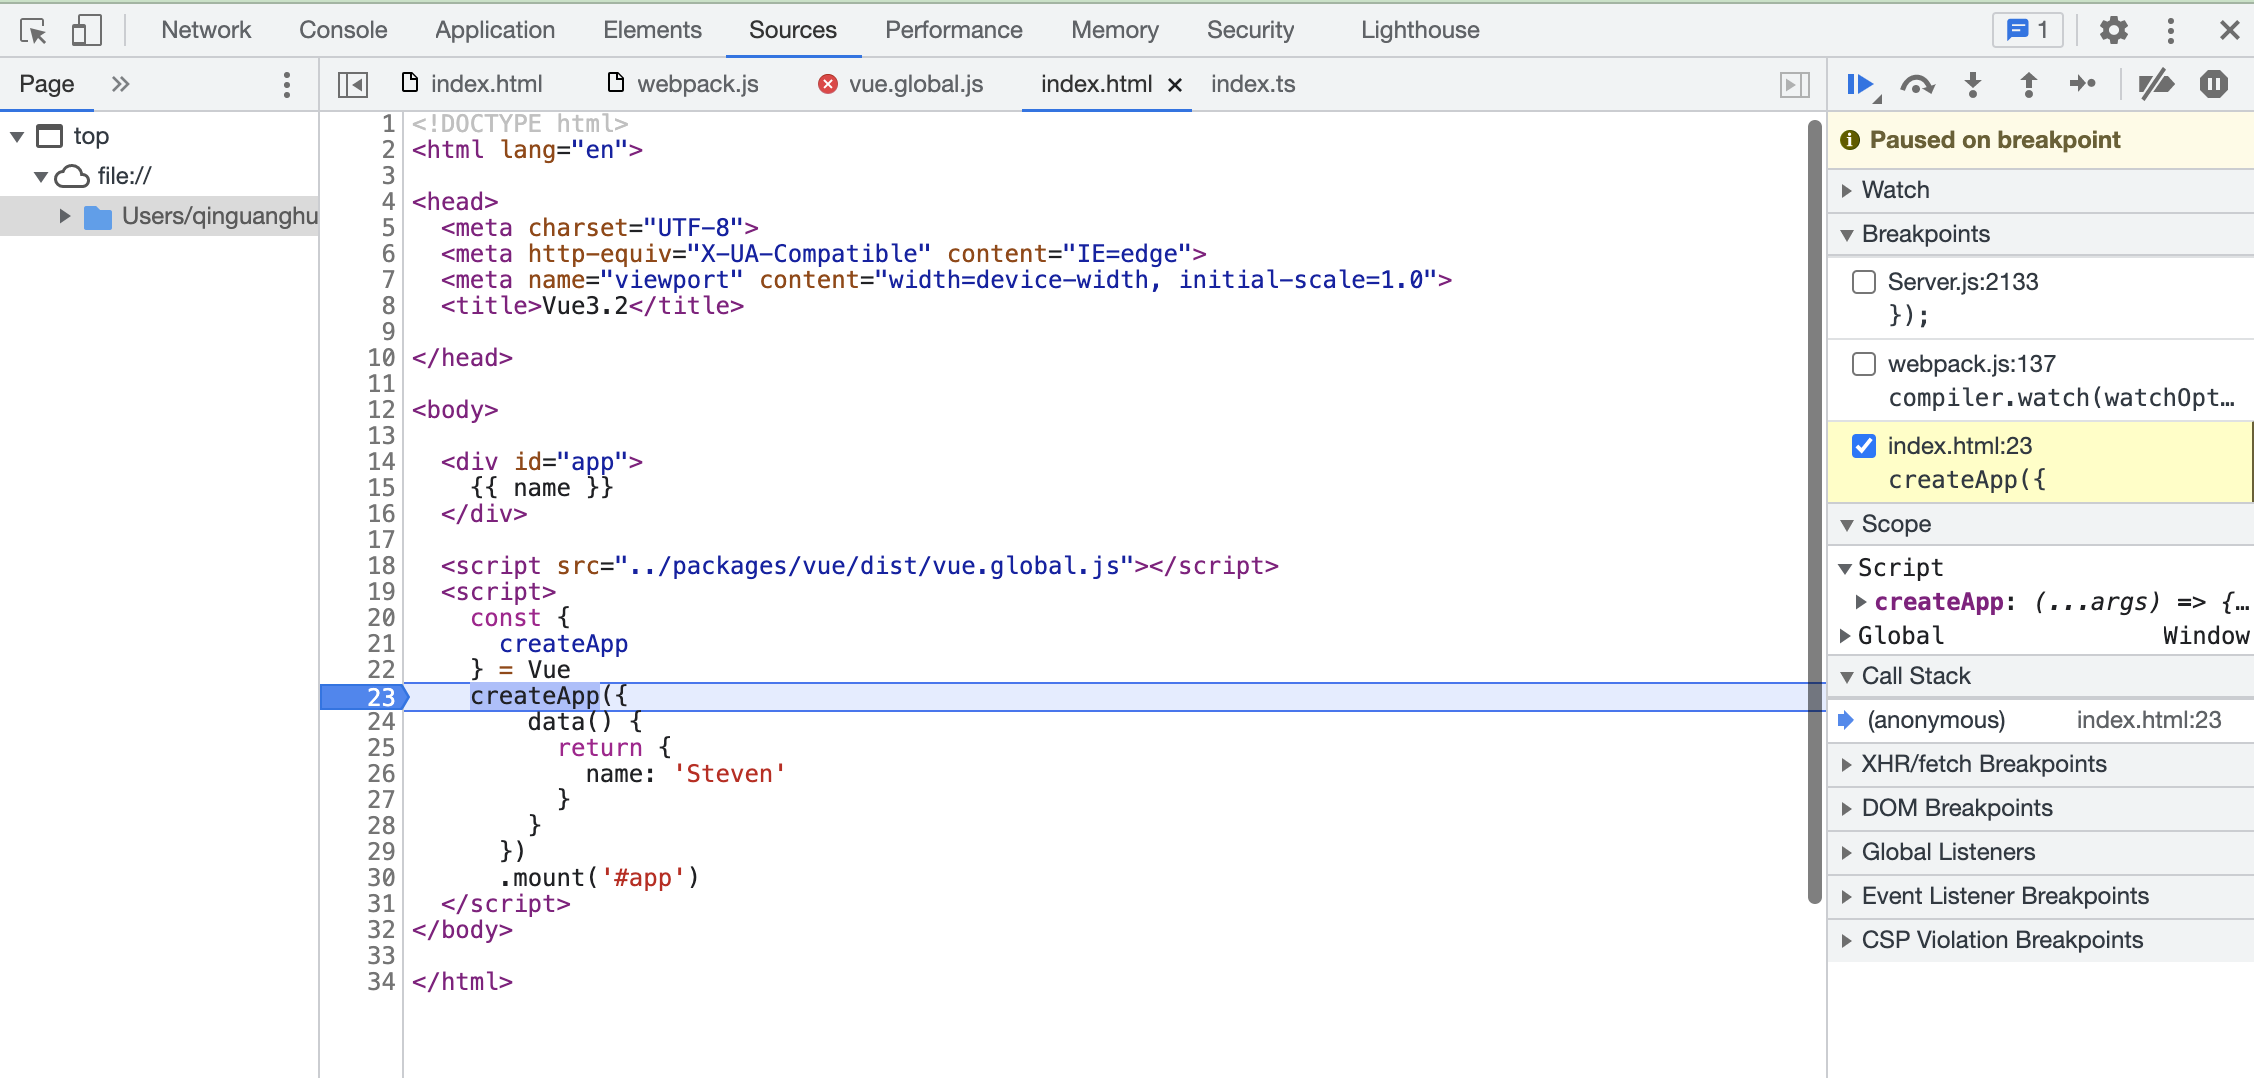Expand Global Listeners section
Image resolution: width=2254 pixels, height=1078 pixels.
(x=1847, y=852)
